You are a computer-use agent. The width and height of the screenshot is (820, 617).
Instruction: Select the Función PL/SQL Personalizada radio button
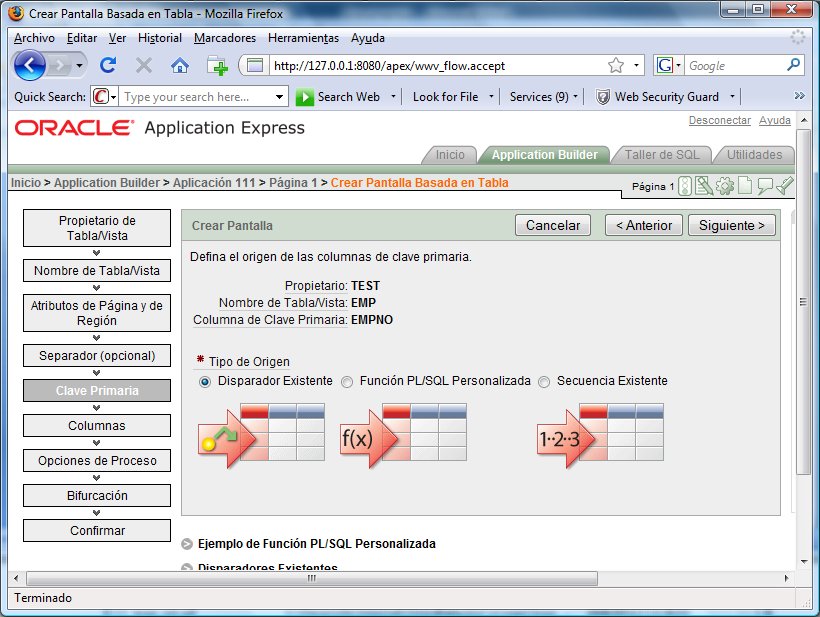click(x=347, y=382)
